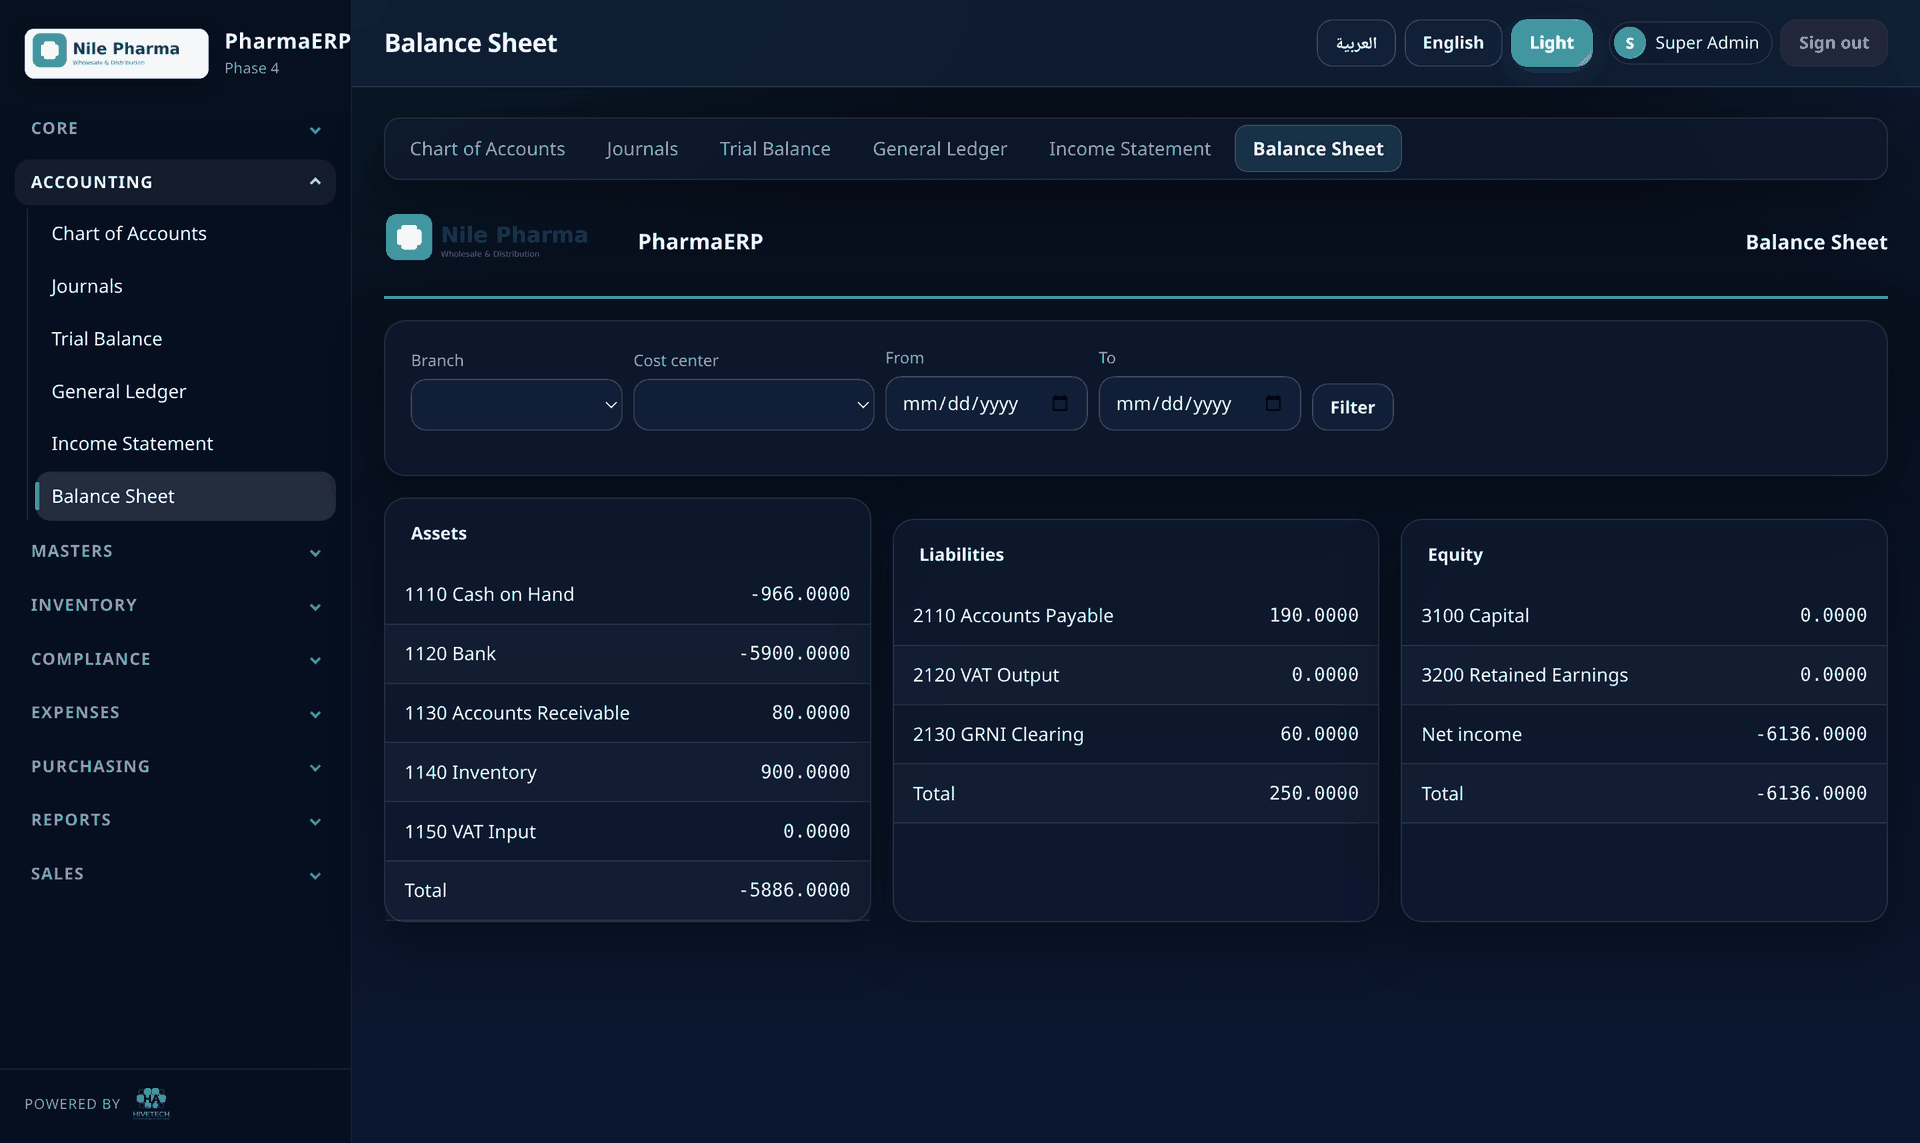The width and height of the screenshot is (1920, 1143).
Task: Click the Nile Pharma report header logo
Action: pos(487,238)
